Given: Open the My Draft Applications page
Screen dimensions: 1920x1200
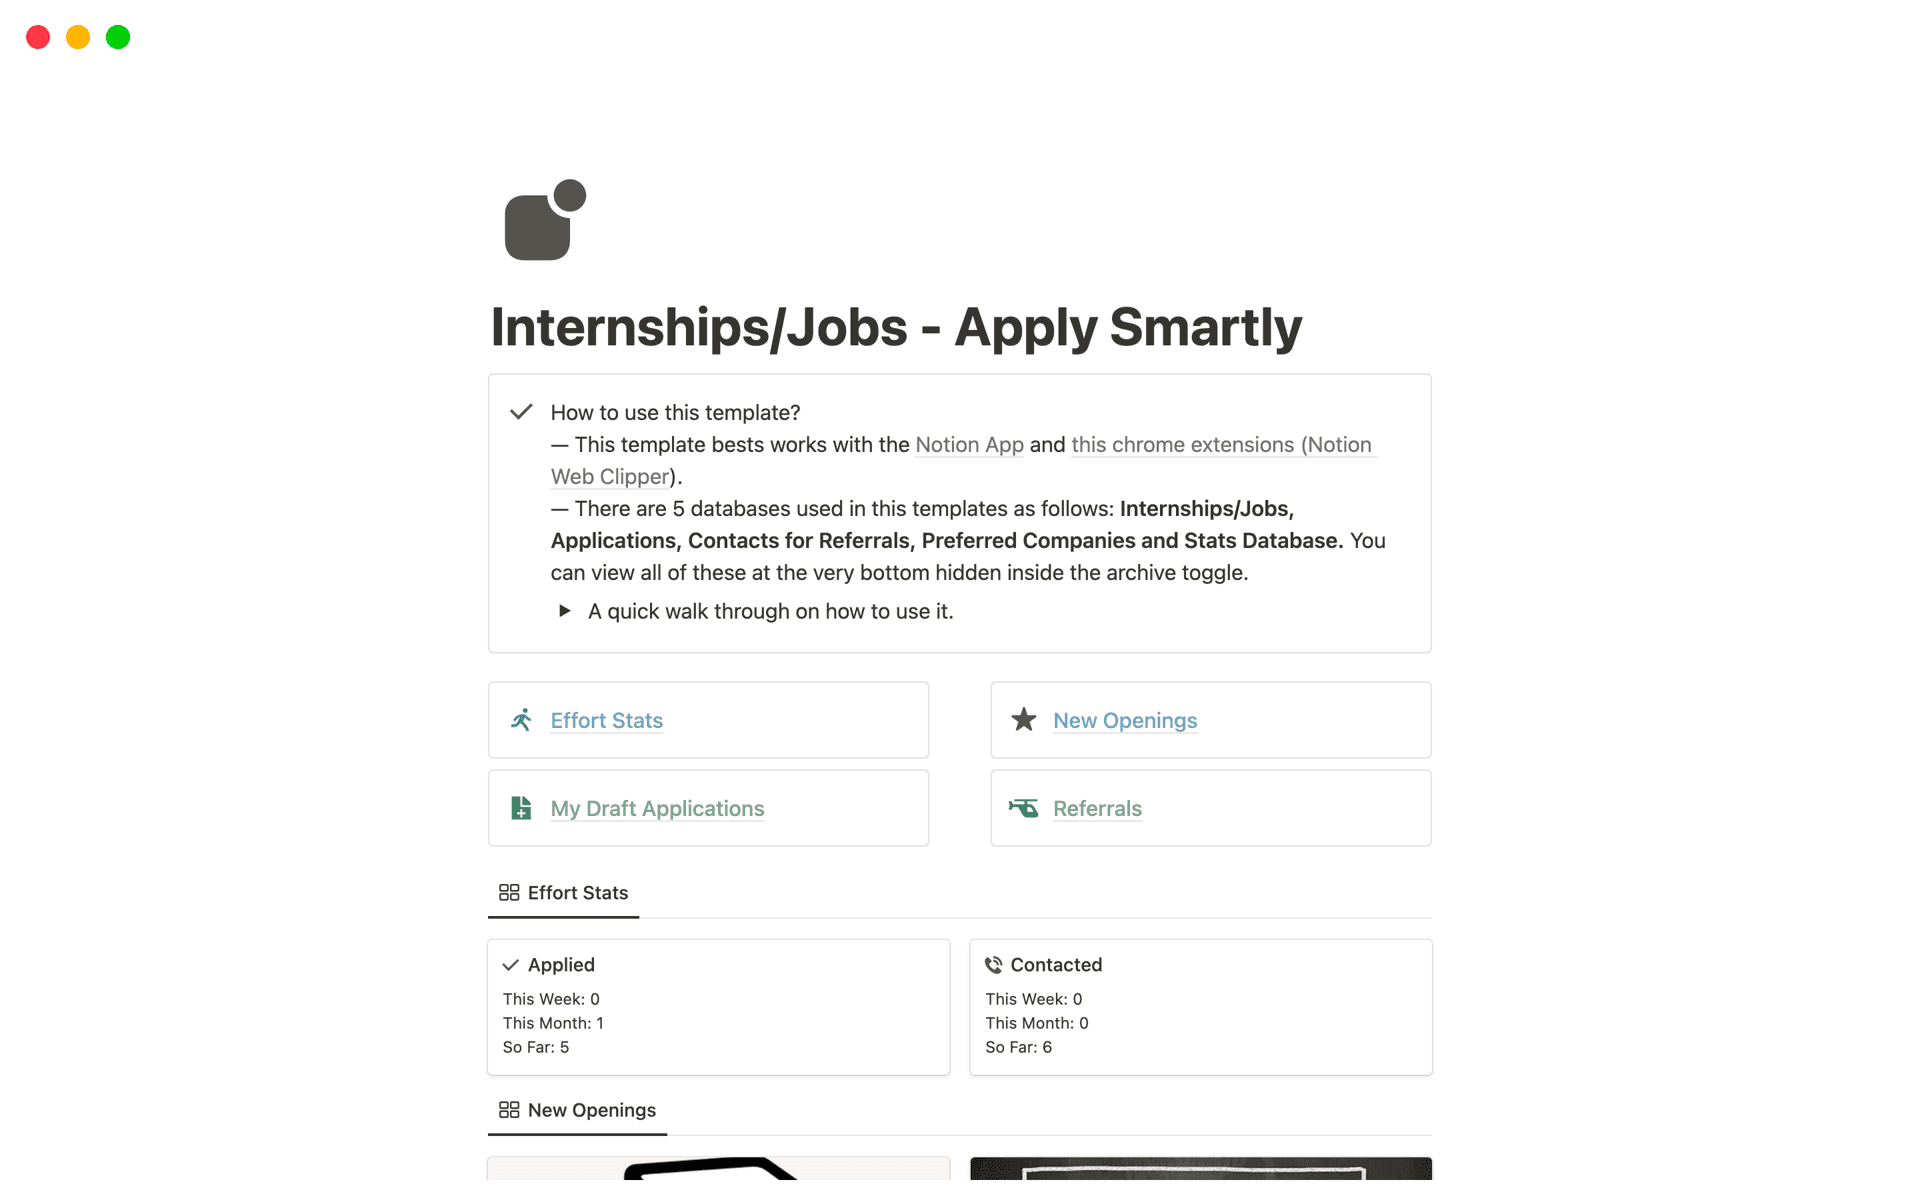Looking at the screenshot, I should pyautogui.click(x=657, y=808).
